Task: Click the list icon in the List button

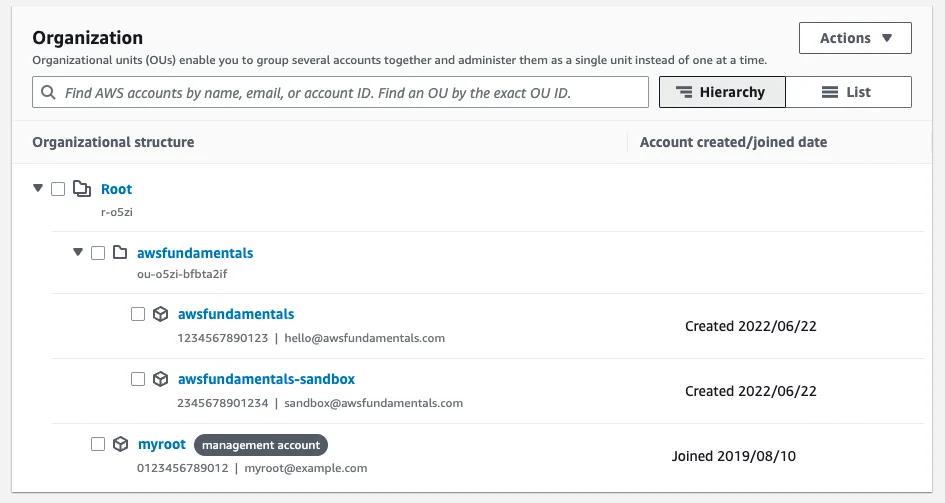Action: tap(830, 92)
